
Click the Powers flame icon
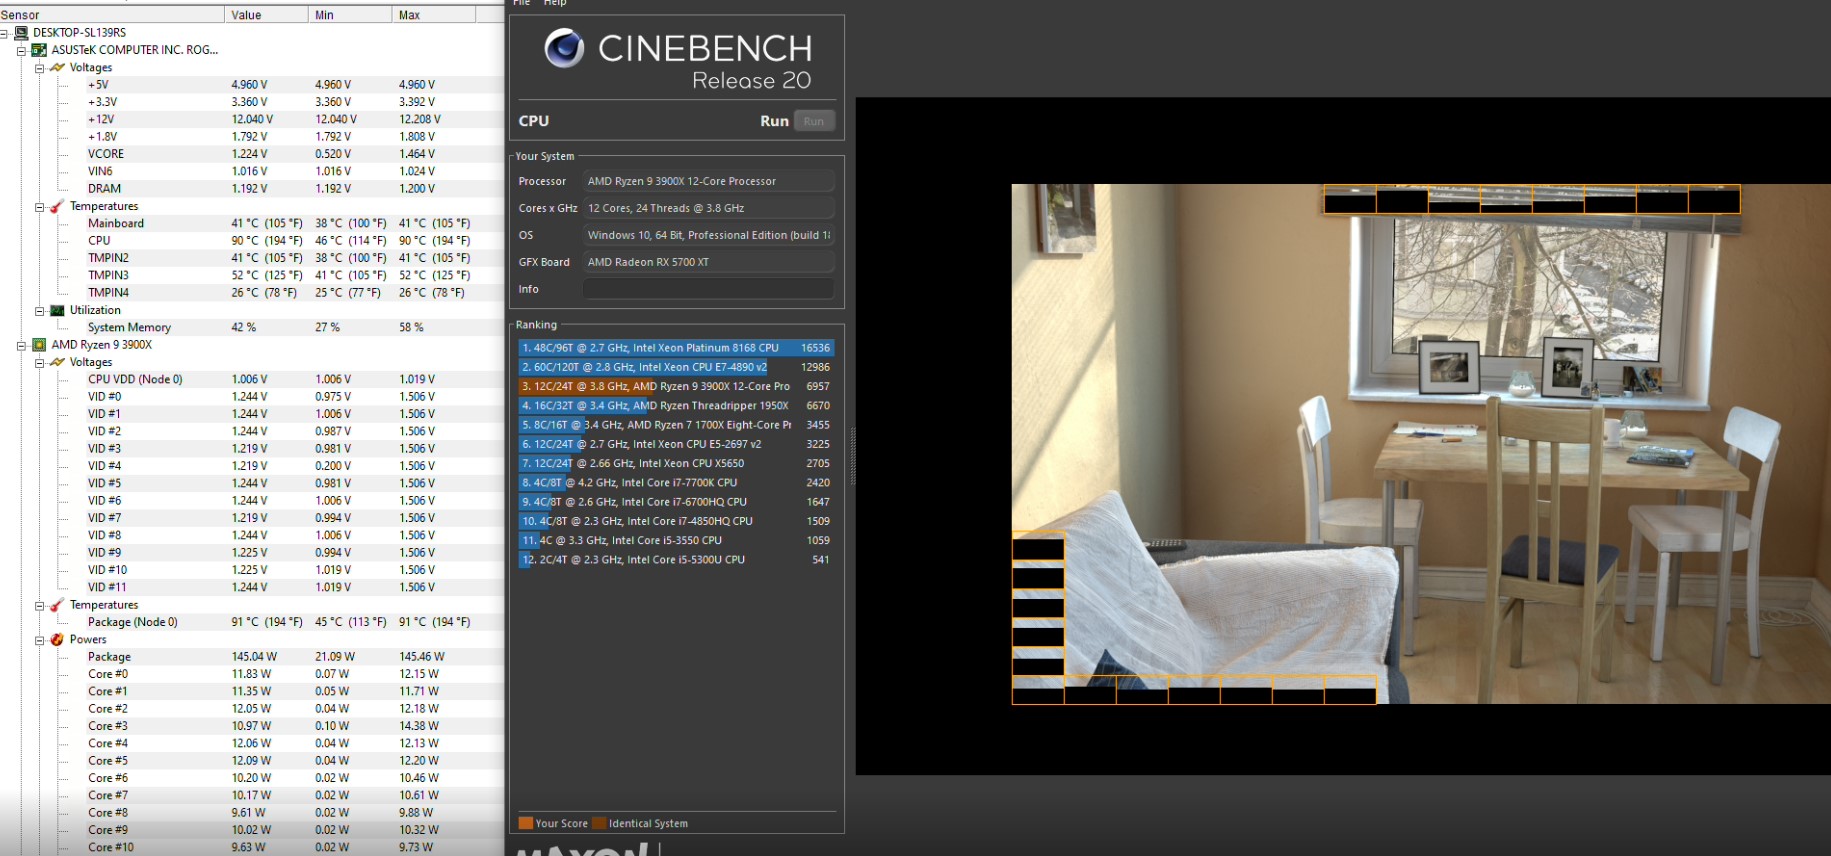coord(57,640)
